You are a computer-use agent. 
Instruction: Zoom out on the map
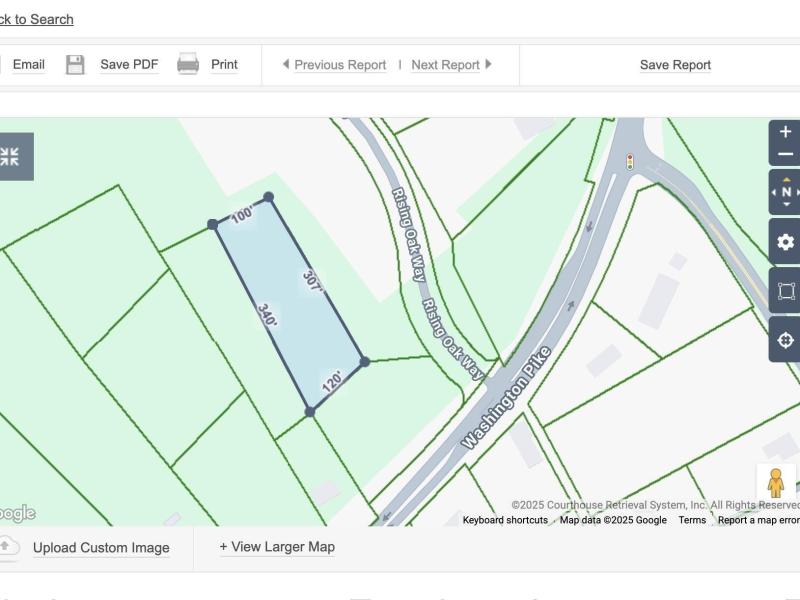pyautogui.click(x=785, y=155)
